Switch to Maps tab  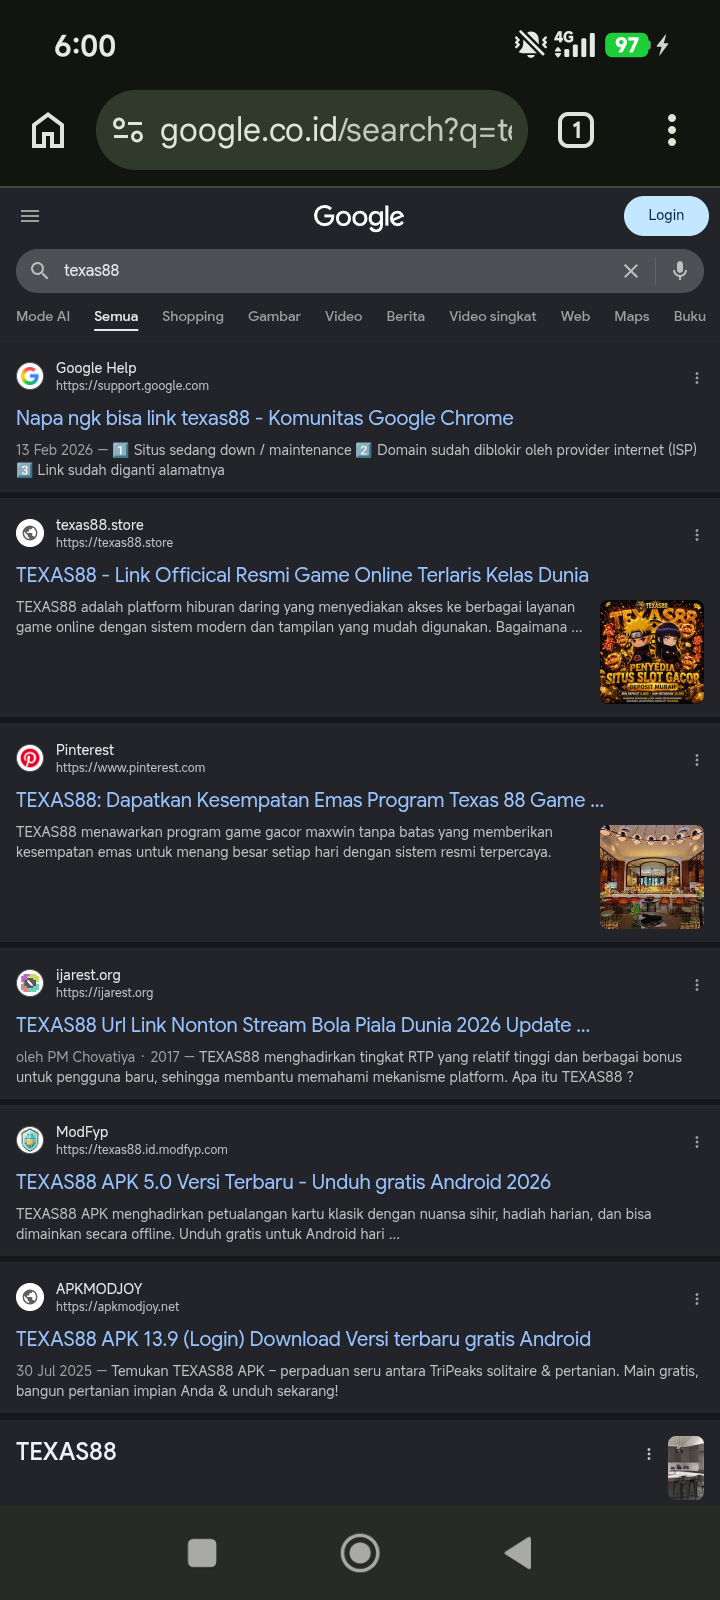631,316
